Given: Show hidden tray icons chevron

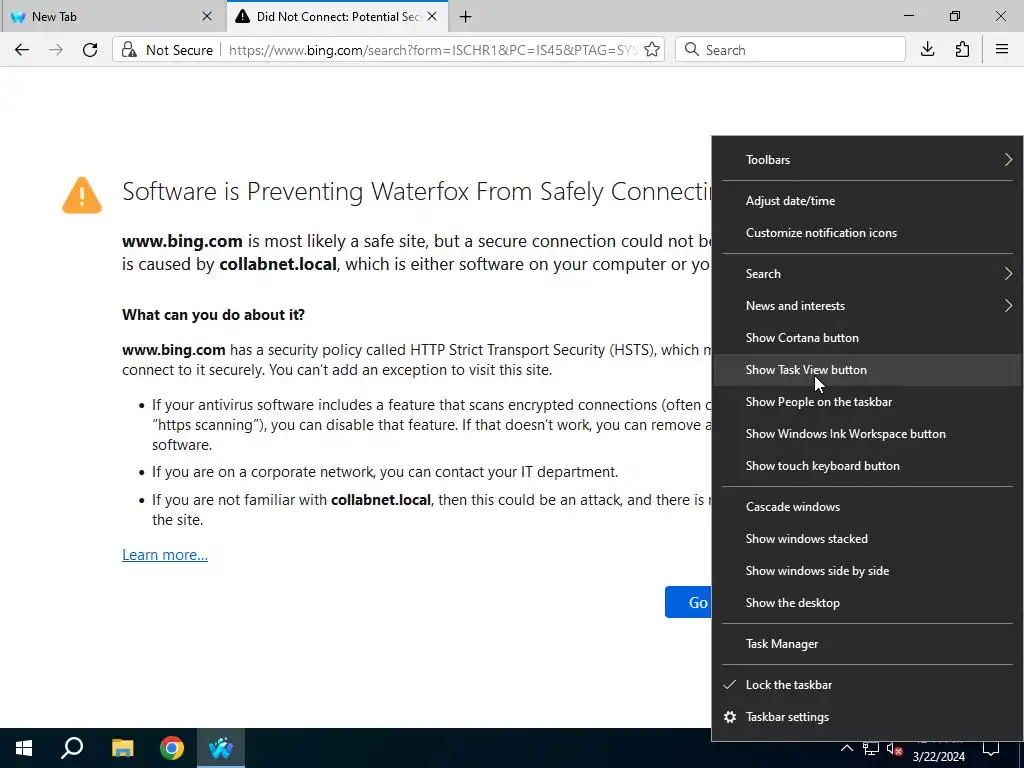Looking at the screenshot, I should [846, 748].
